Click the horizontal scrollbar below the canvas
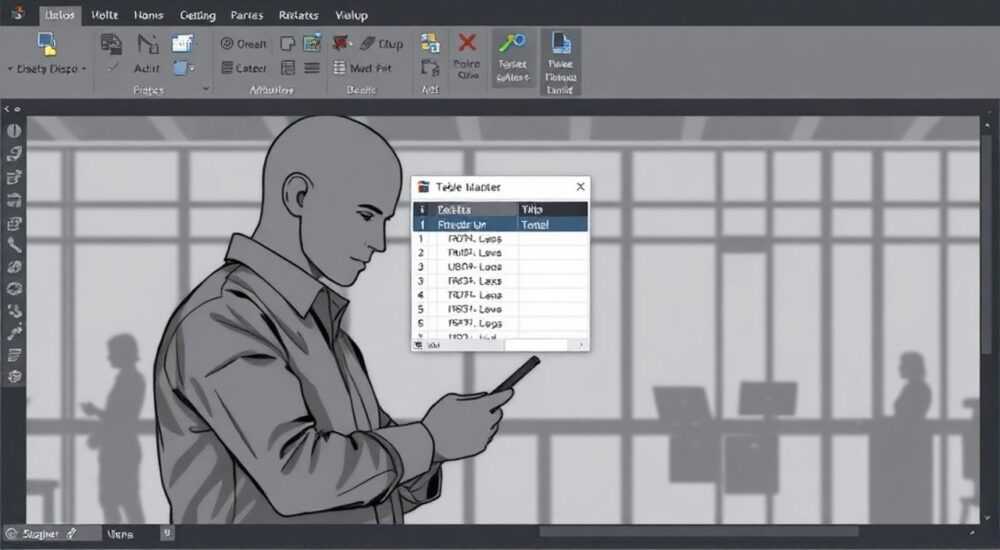The image size is (1000, 550). point(698,531)
